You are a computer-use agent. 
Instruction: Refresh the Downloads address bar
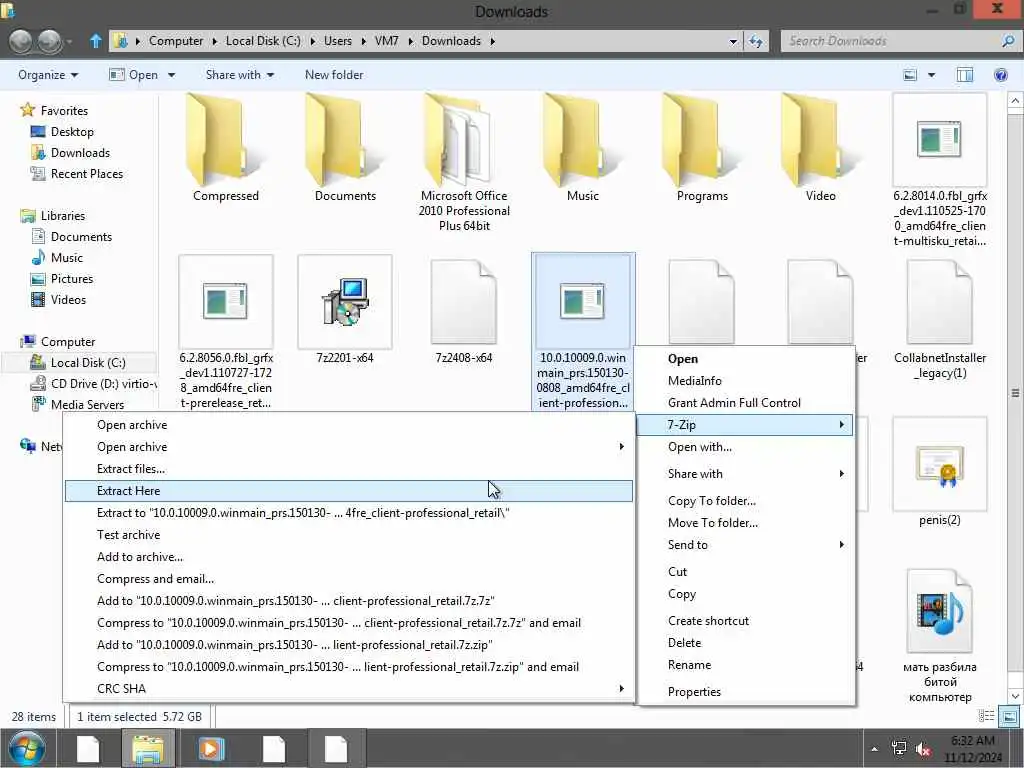pos(756,41)
